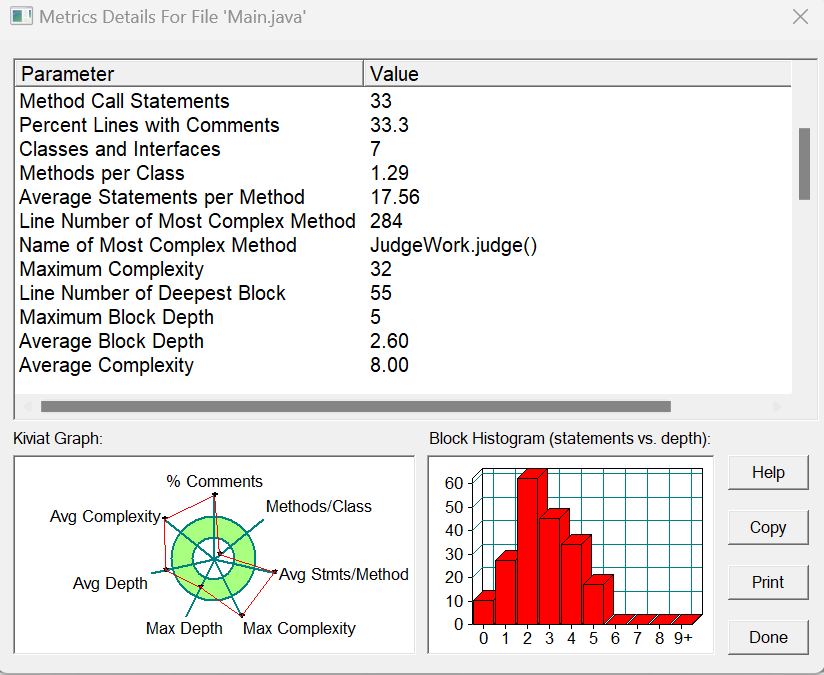Click the horizontal scrollbar thumb under the list
The height and width of the screenshot is (675, 824).
[x=356, y=406]
